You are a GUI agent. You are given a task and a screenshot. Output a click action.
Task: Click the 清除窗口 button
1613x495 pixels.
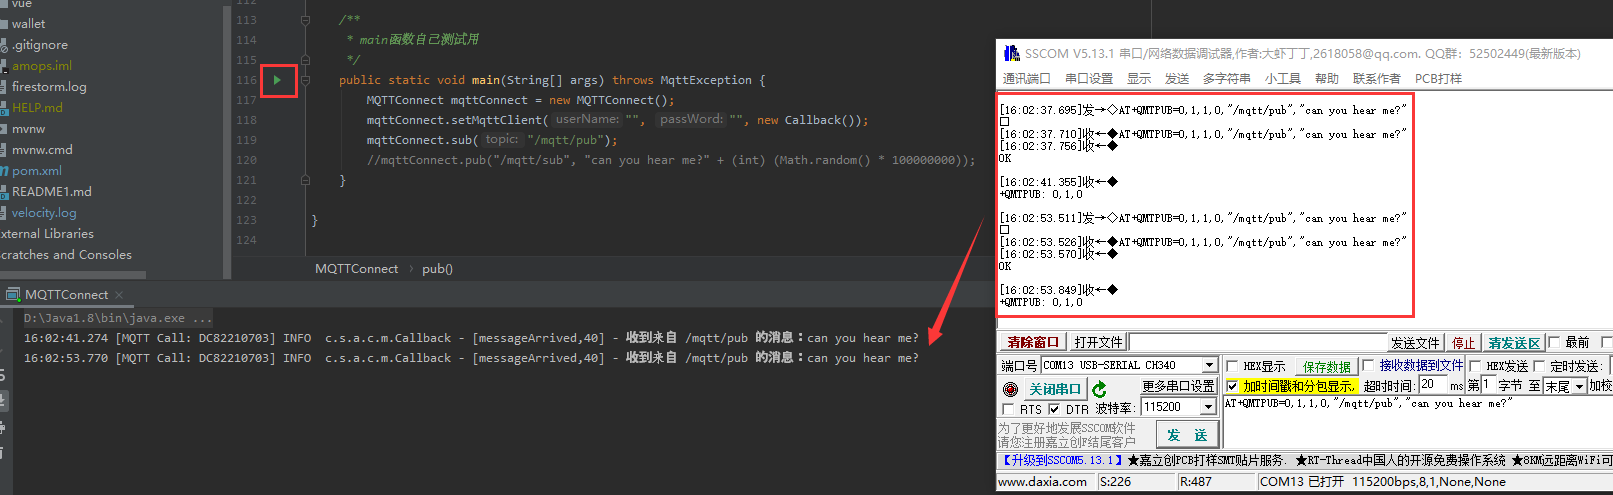pos(1033,342)
